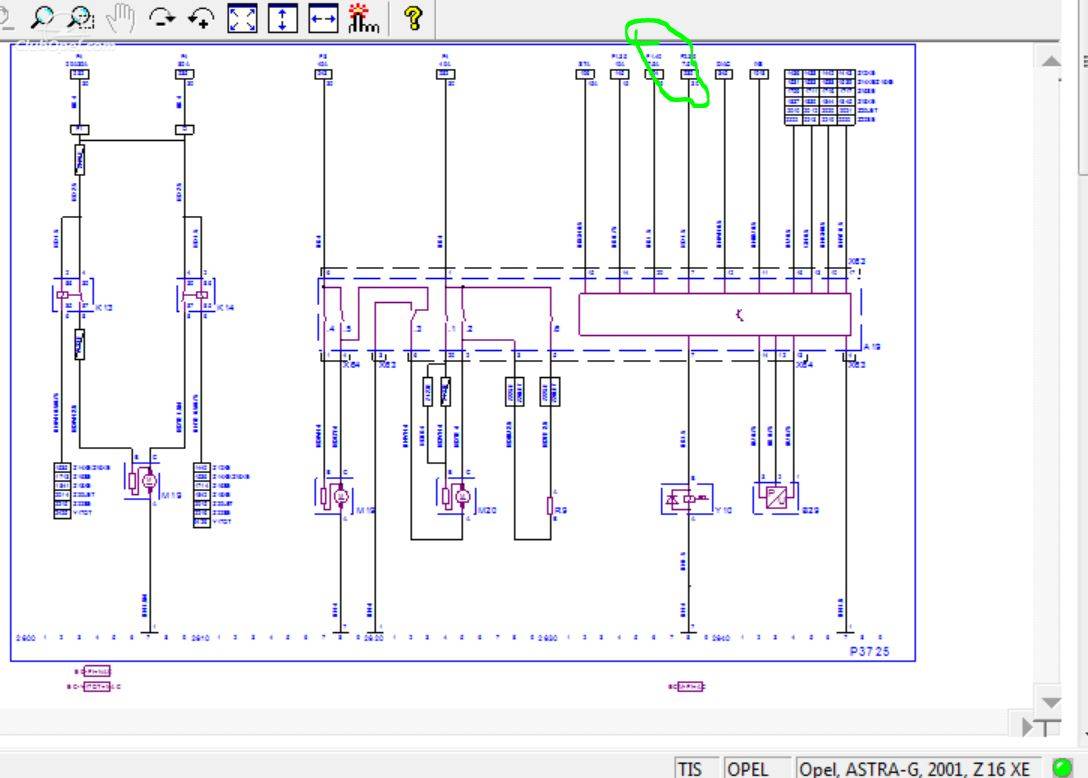This screenshot has width=1088, height=778.
Task: Click the curved arrow with minus icon
Action: point(162,17)
